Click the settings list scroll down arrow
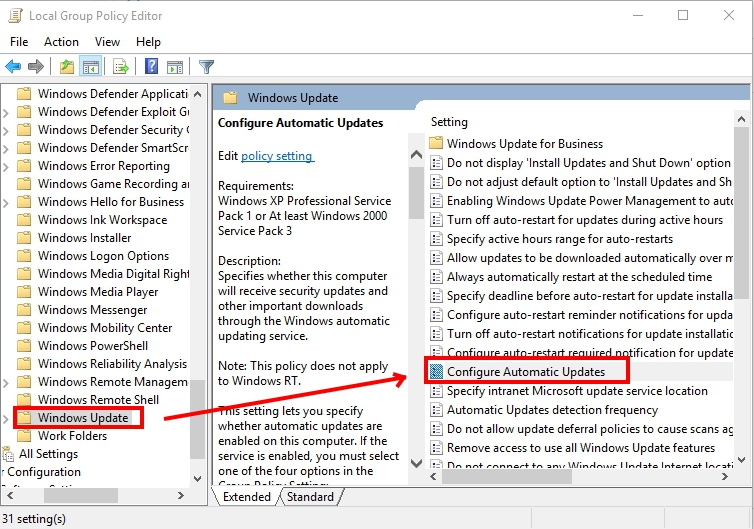Viewport: 754px width, 529px height. (741, 459)
